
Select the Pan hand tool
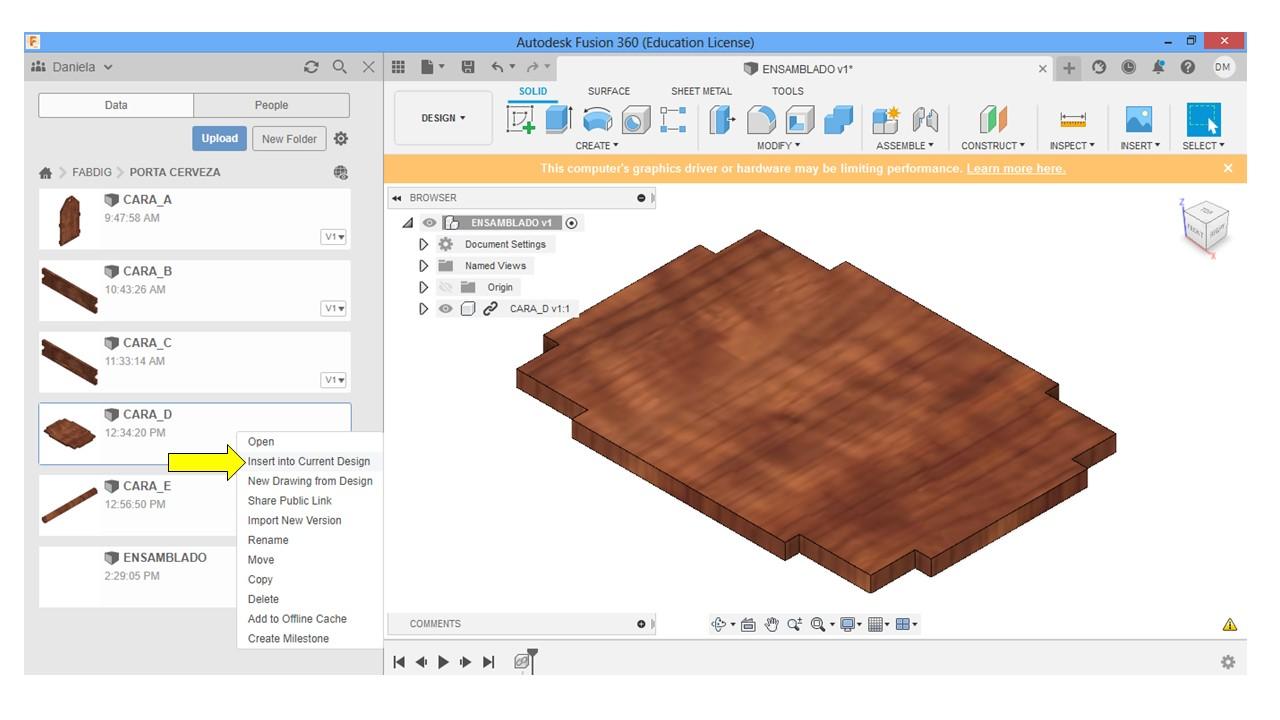771,624
